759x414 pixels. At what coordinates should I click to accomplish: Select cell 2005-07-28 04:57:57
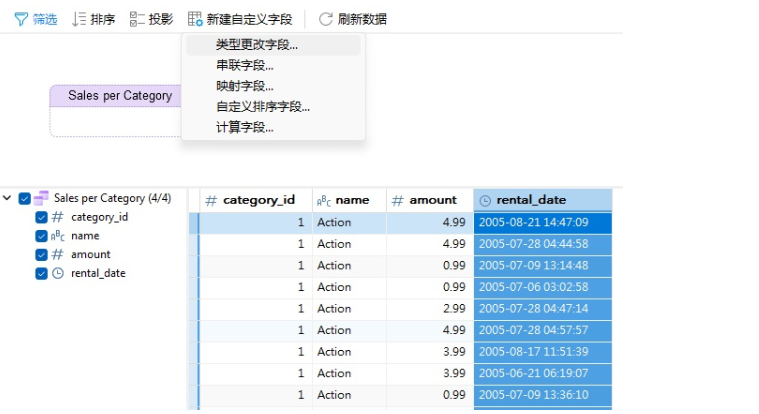point(543,331)
